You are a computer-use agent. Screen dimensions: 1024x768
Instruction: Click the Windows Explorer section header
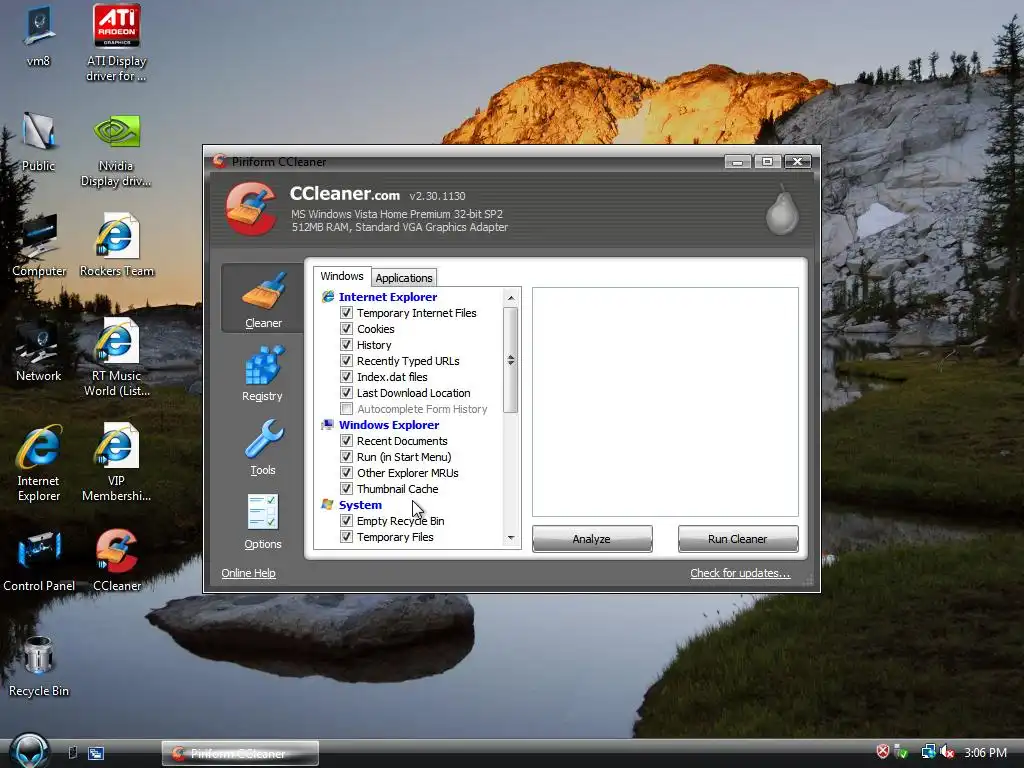pos(389,425)
